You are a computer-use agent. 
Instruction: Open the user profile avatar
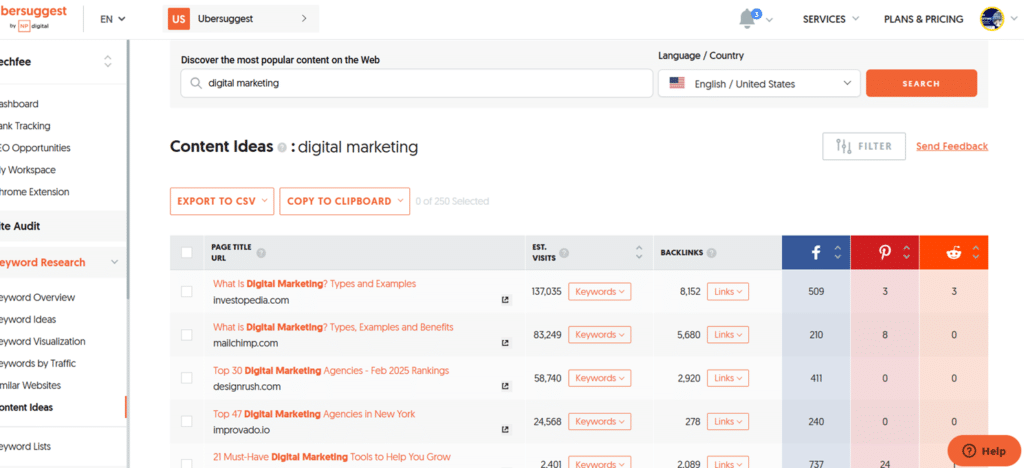991,19
